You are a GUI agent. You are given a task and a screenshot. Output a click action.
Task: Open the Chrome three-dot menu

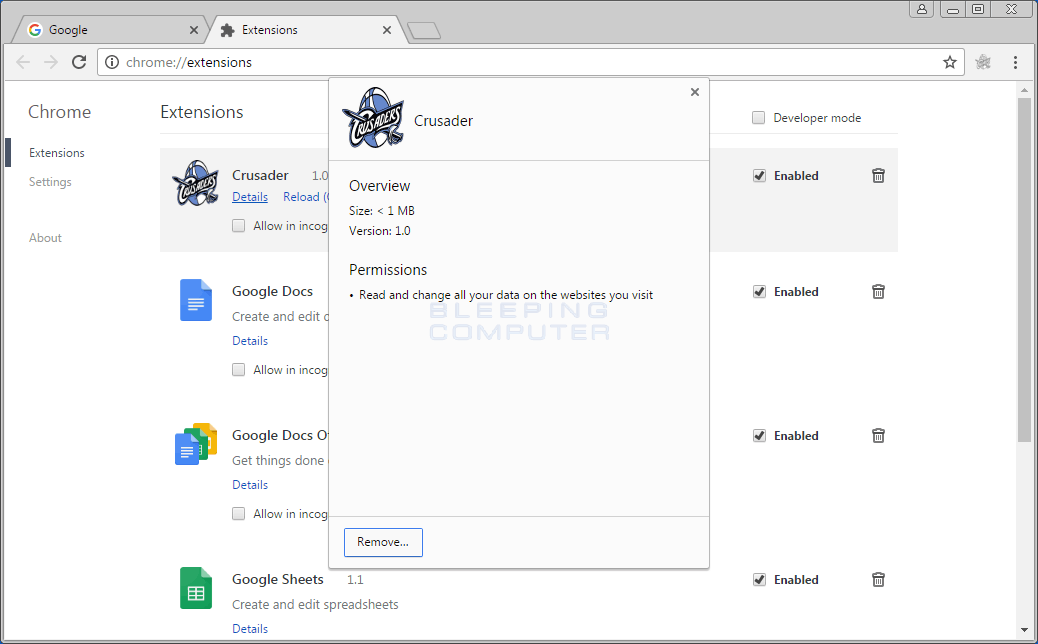(x=1015, y=62)
